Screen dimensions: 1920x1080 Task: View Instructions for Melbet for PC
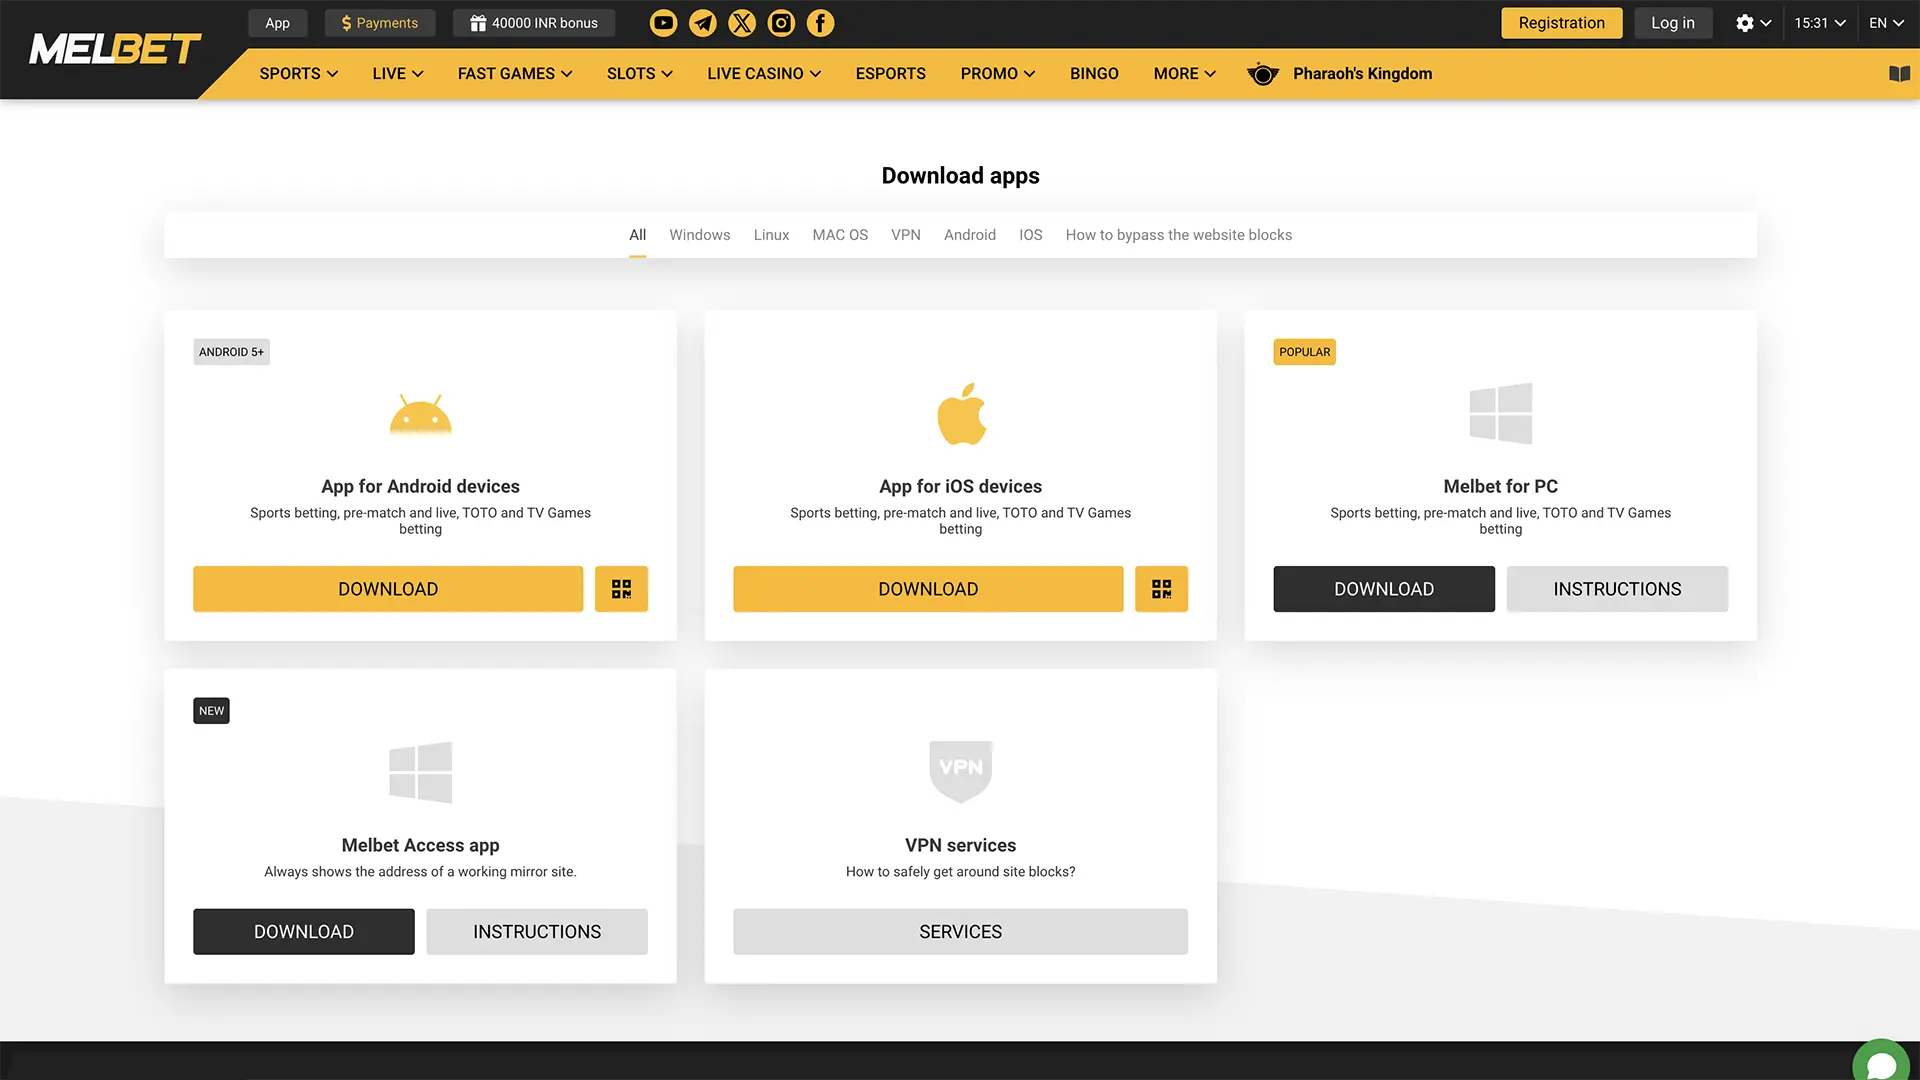1617,589
